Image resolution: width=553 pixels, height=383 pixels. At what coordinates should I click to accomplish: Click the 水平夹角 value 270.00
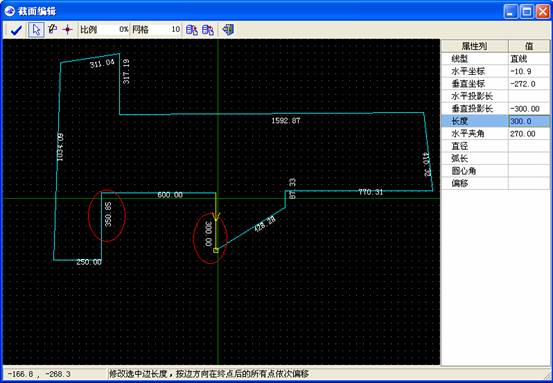[529, 134]
